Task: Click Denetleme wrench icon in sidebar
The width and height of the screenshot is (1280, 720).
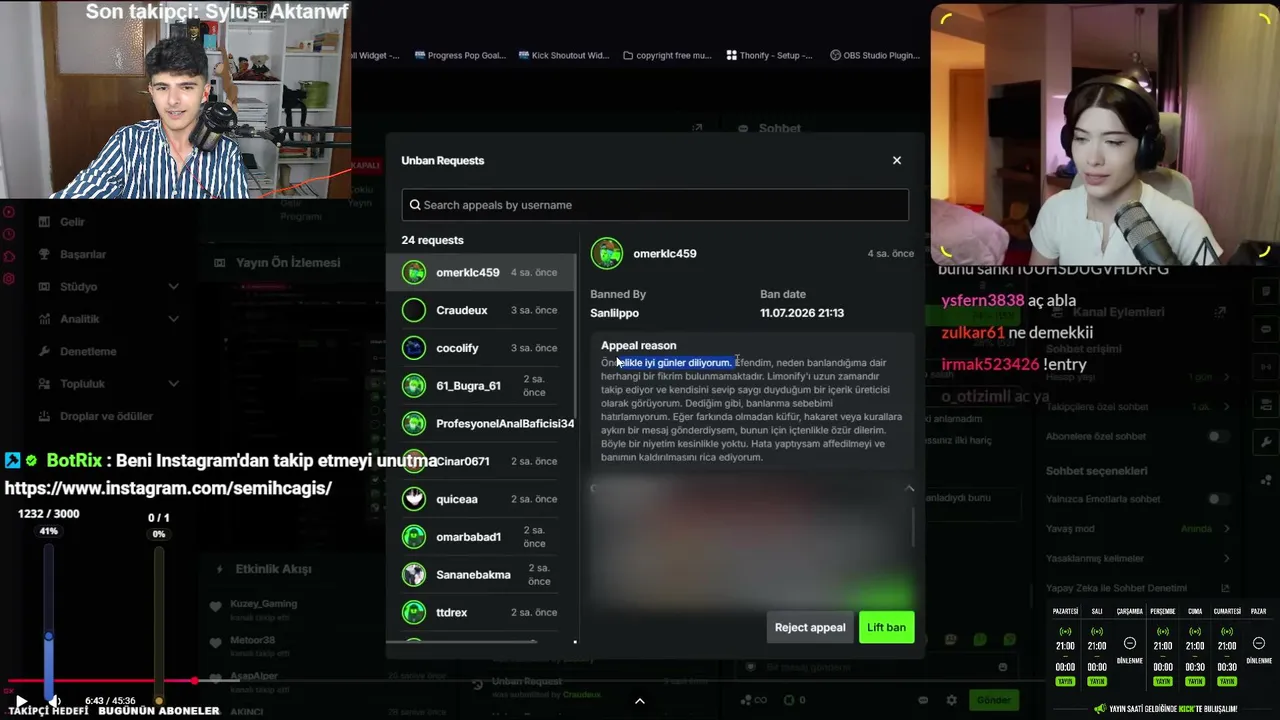Action: [44, 351]
